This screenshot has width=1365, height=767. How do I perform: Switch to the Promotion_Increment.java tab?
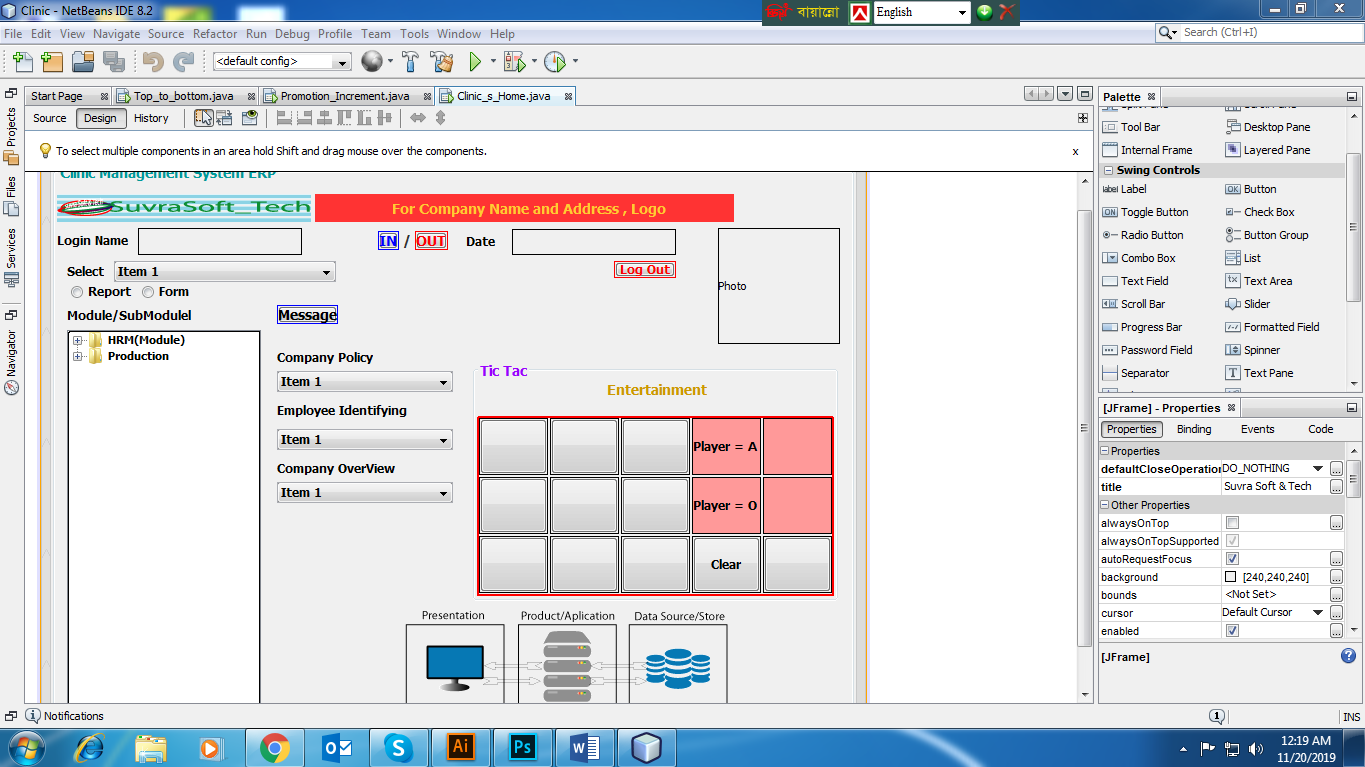click(344, 96)
